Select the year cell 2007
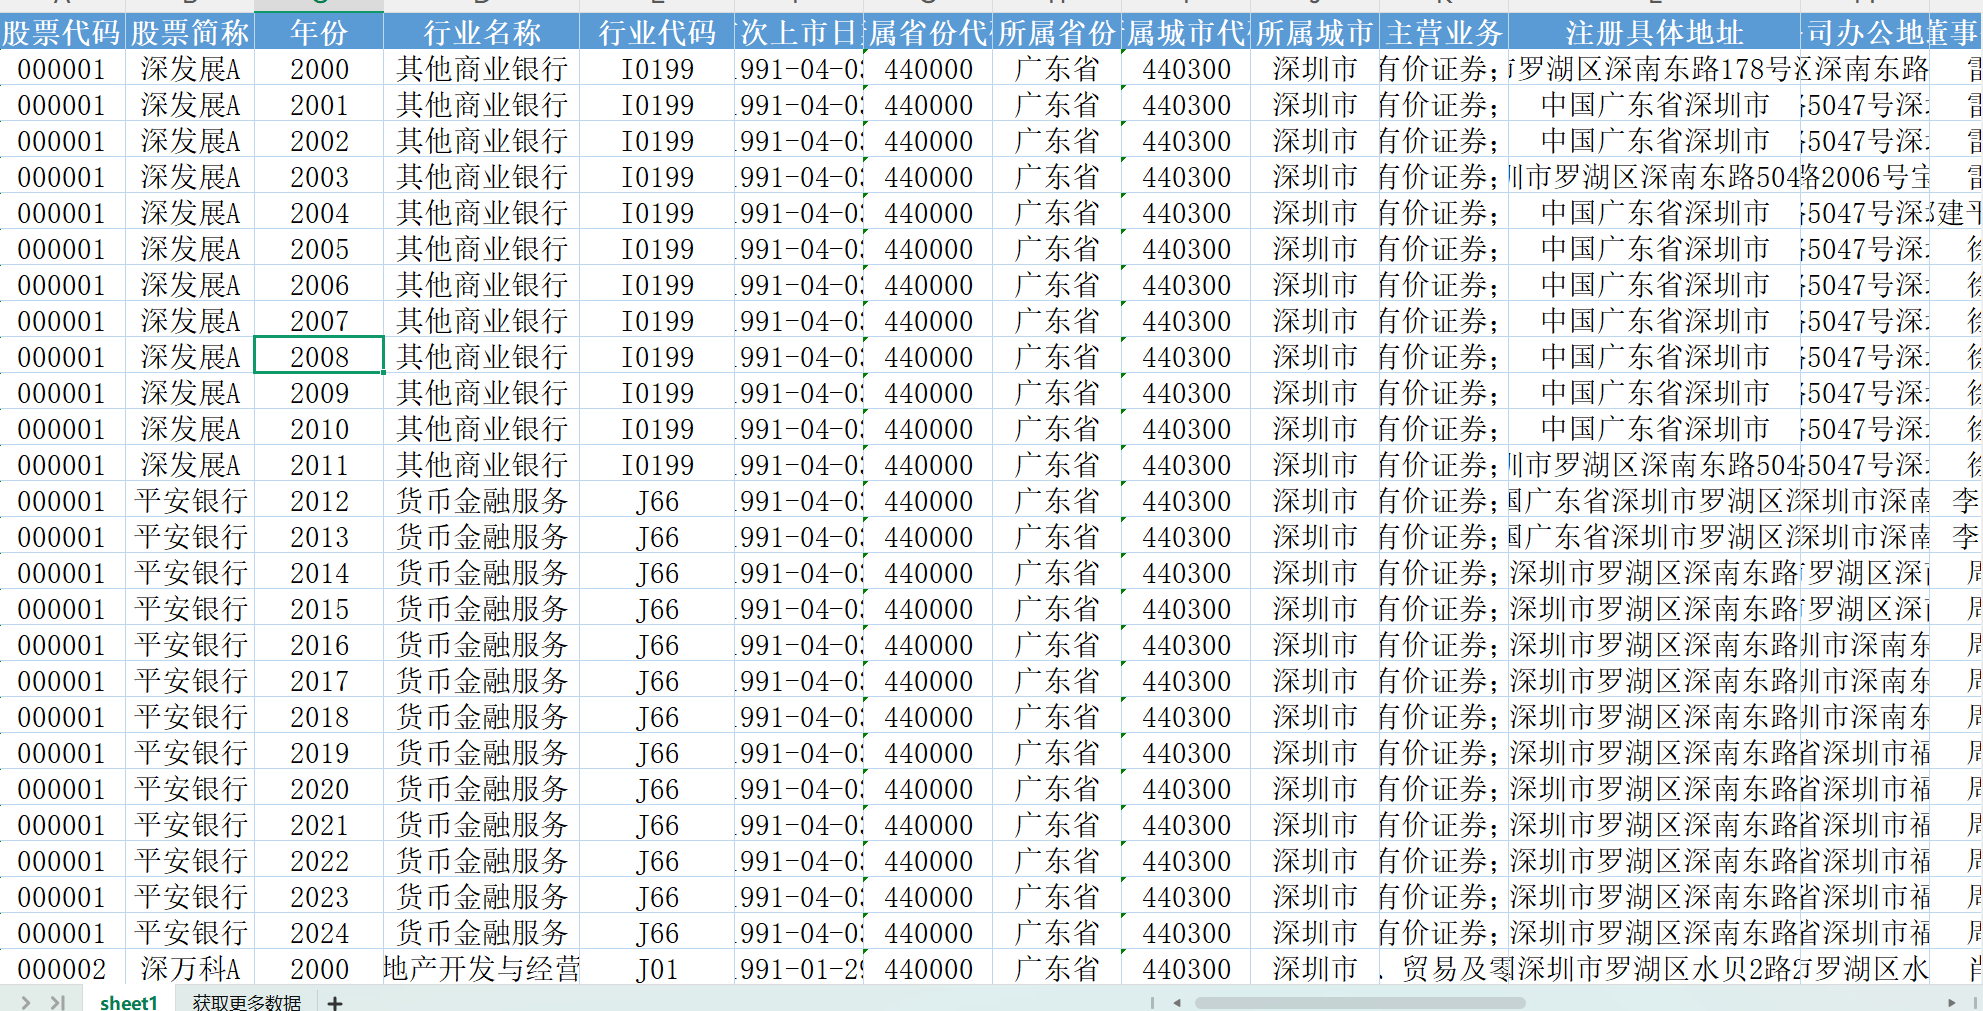This screenshot has height=1011, width=1983. pos(319,321)
